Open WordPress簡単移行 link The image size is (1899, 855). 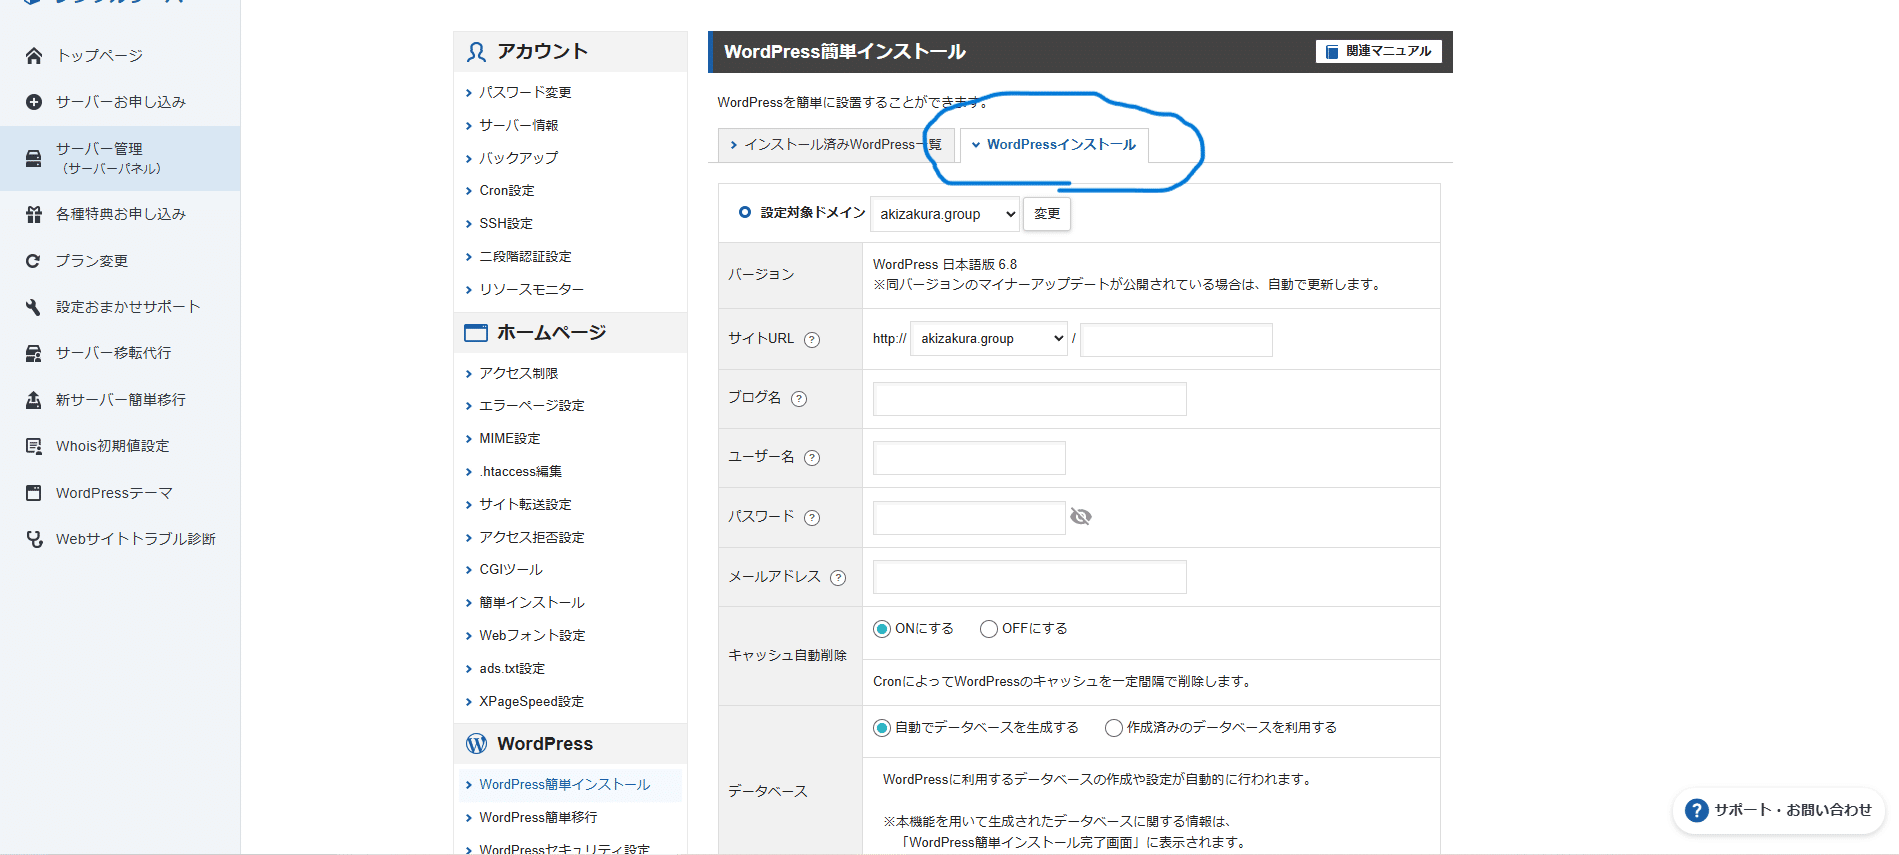click(538, 818)
